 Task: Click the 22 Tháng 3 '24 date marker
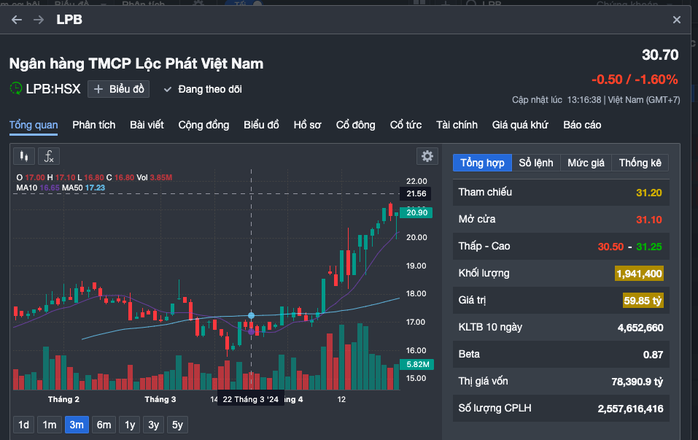pos(251,399)
